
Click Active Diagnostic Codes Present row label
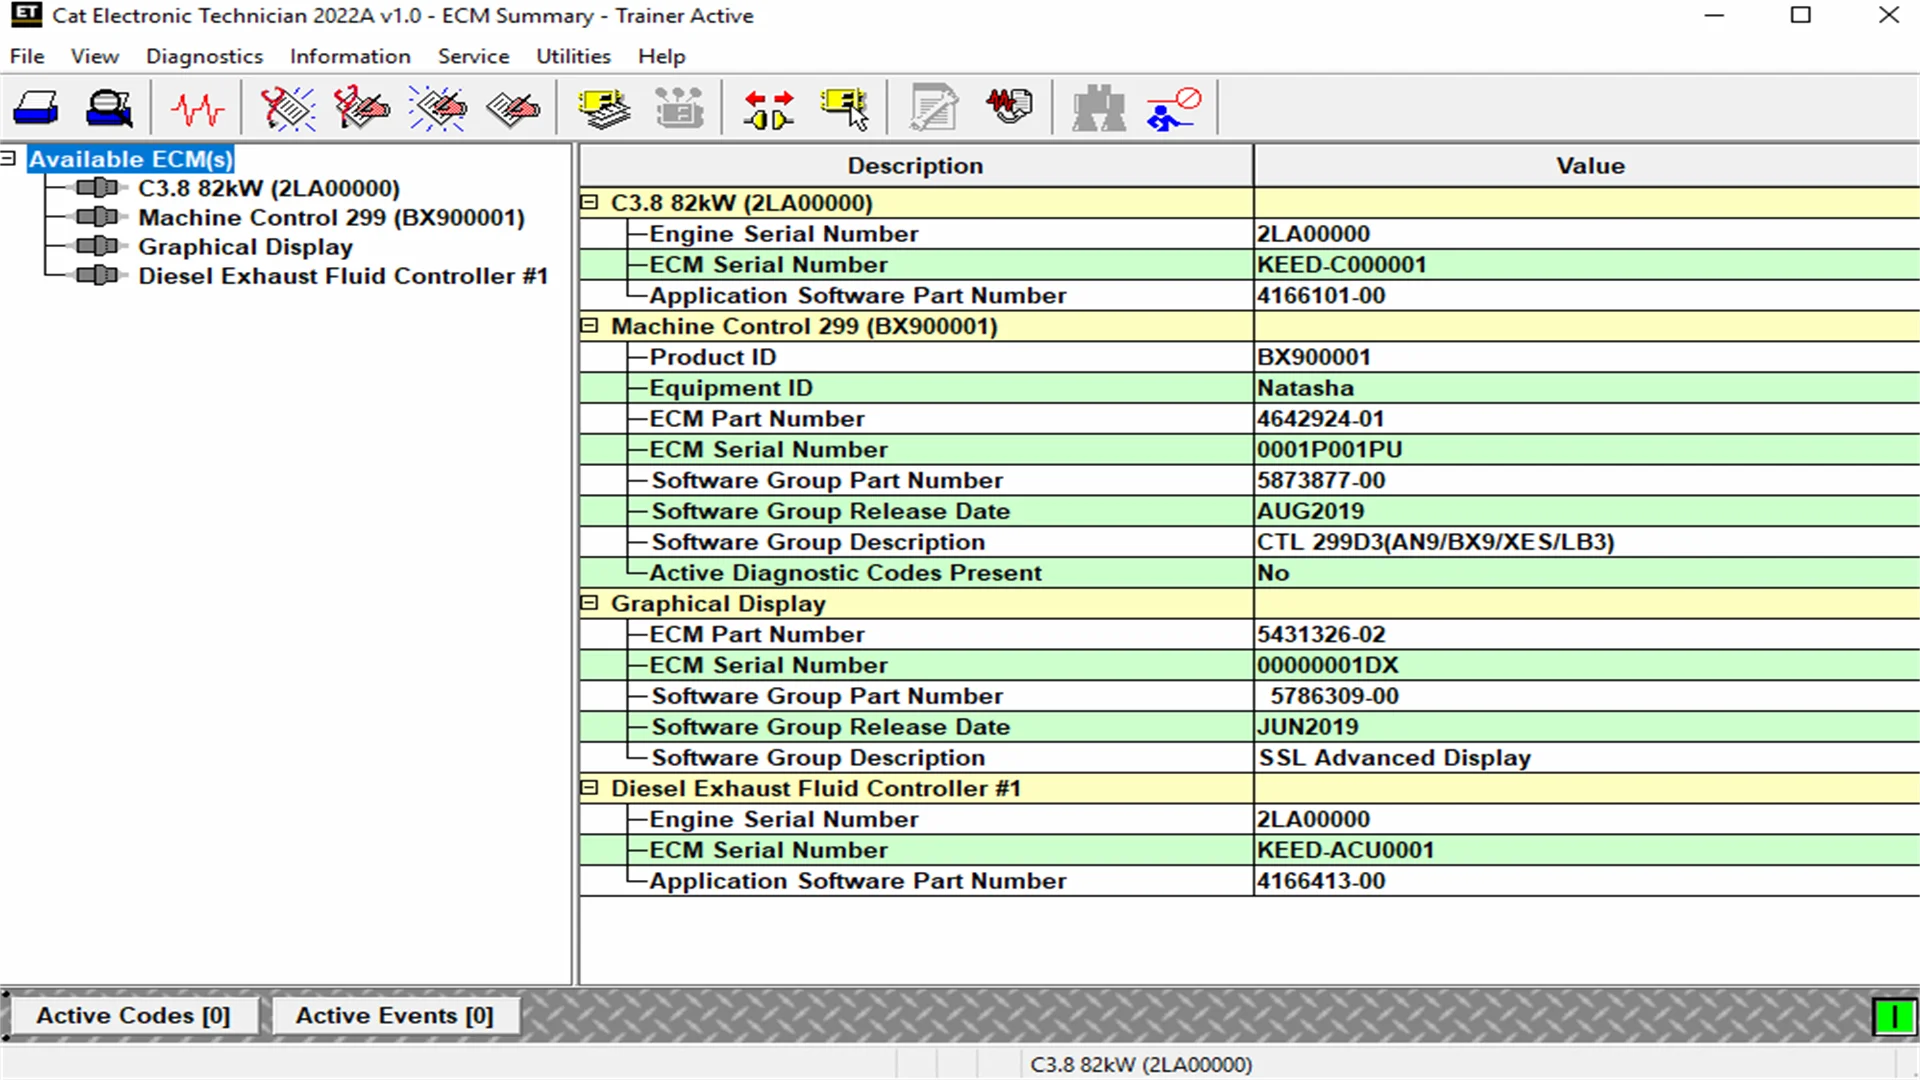coord(845,573)
